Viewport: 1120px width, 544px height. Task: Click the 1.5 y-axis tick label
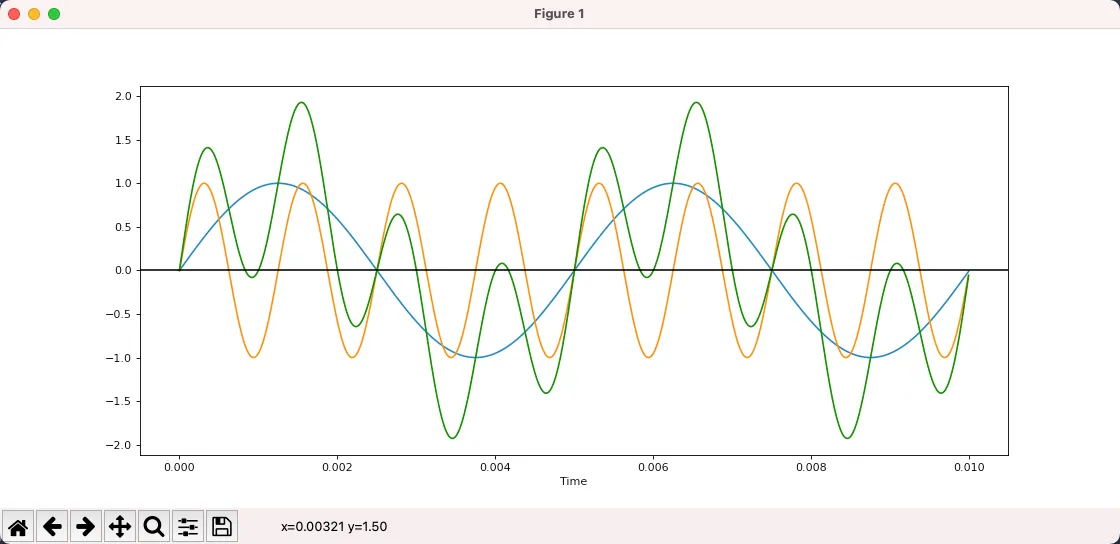tap(123, 140)
